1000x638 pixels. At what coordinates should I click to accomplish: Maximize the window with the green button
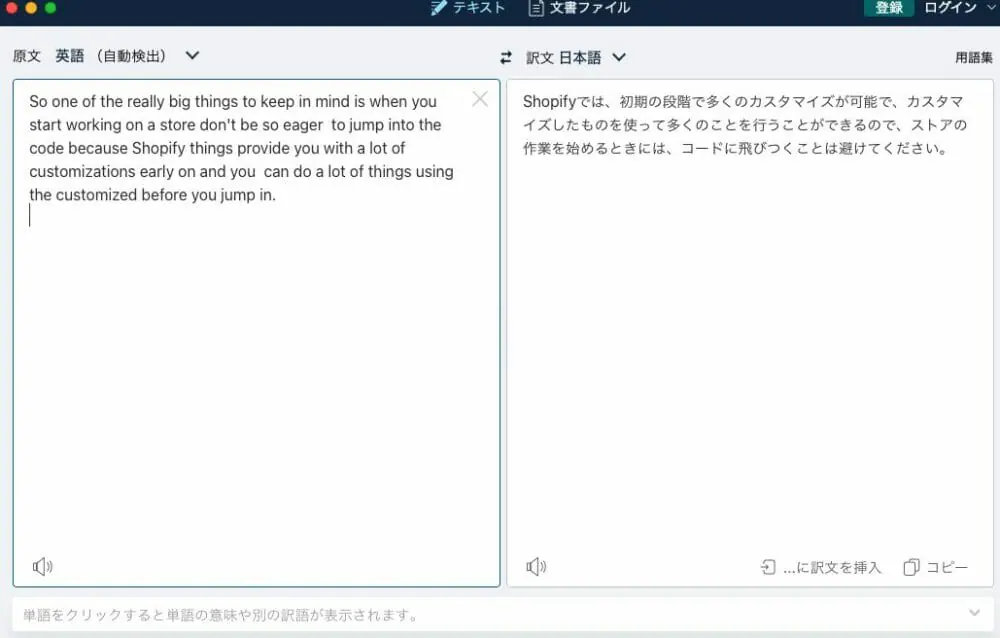pos(50,8)
